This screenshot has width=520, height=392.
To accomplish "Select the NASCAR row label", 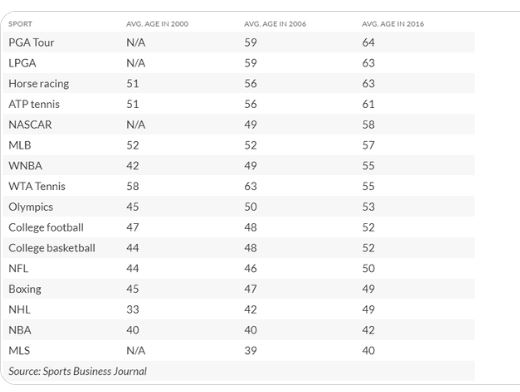I will (x=30, y=125).
